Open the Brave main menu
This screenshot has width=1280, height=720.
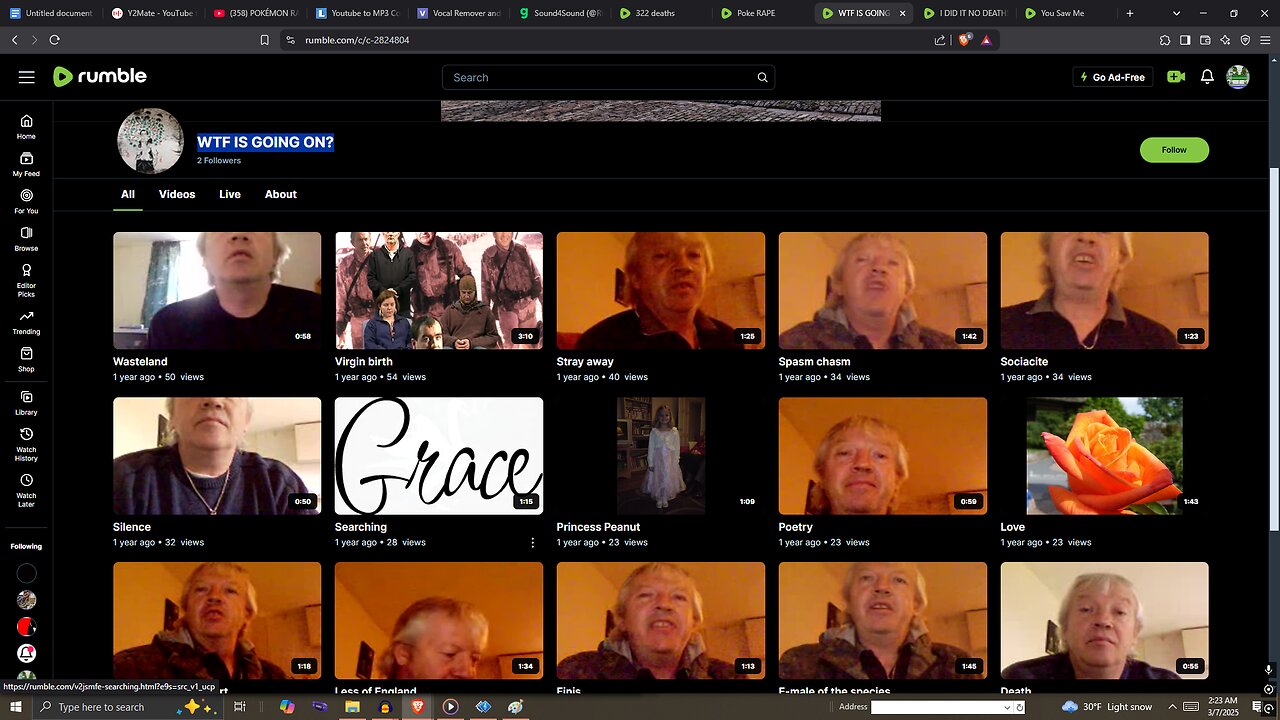(x=1265, y=40)
